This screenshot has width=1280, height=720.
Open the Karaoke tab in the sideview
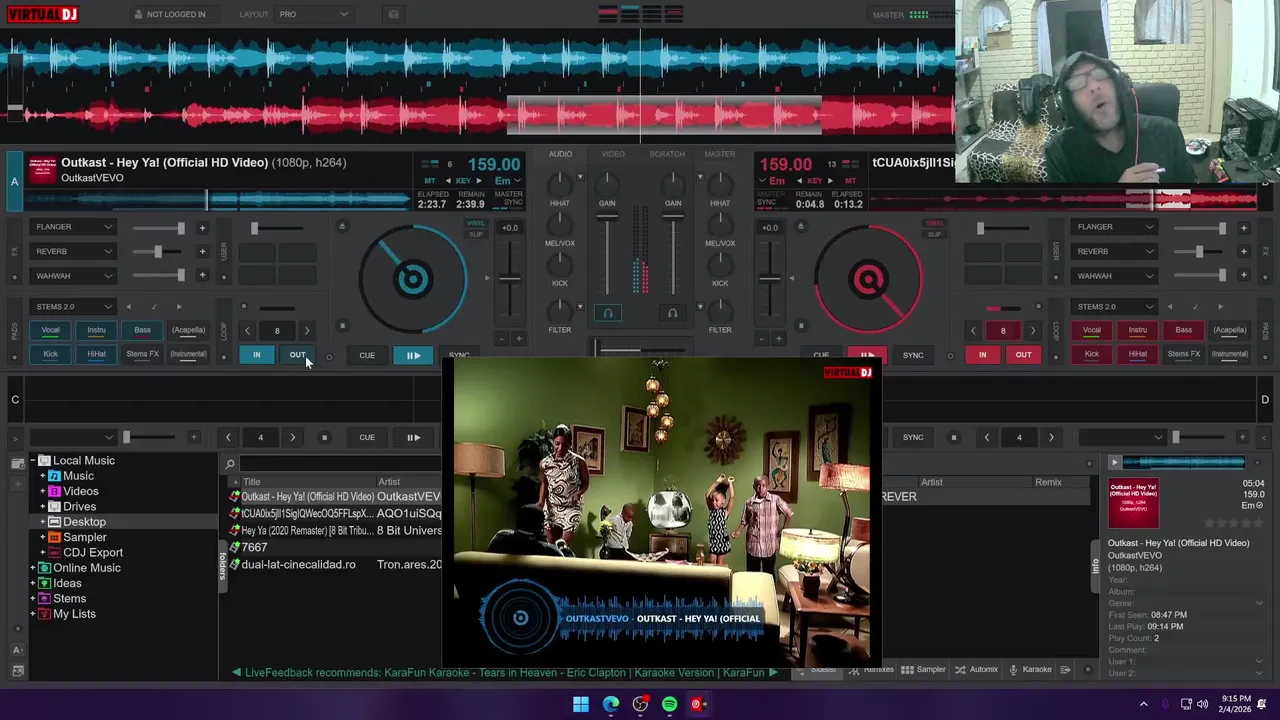coord(1030,670)
